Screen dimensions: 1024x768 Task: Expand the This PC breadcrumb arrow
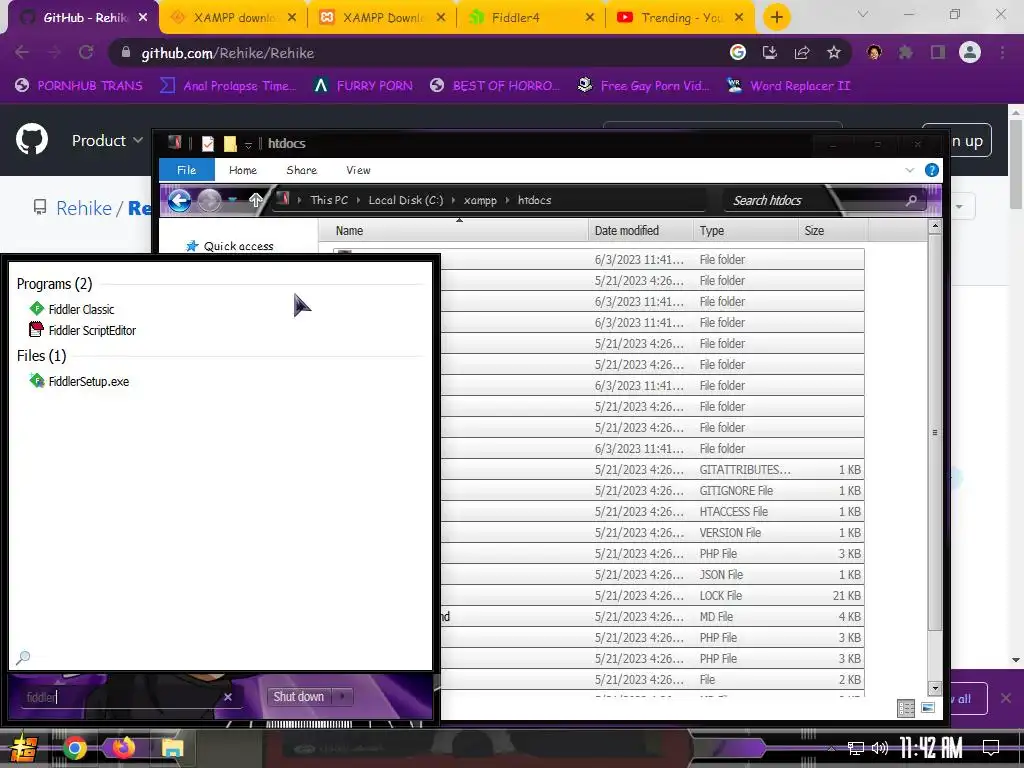click(x=359, y=200)
